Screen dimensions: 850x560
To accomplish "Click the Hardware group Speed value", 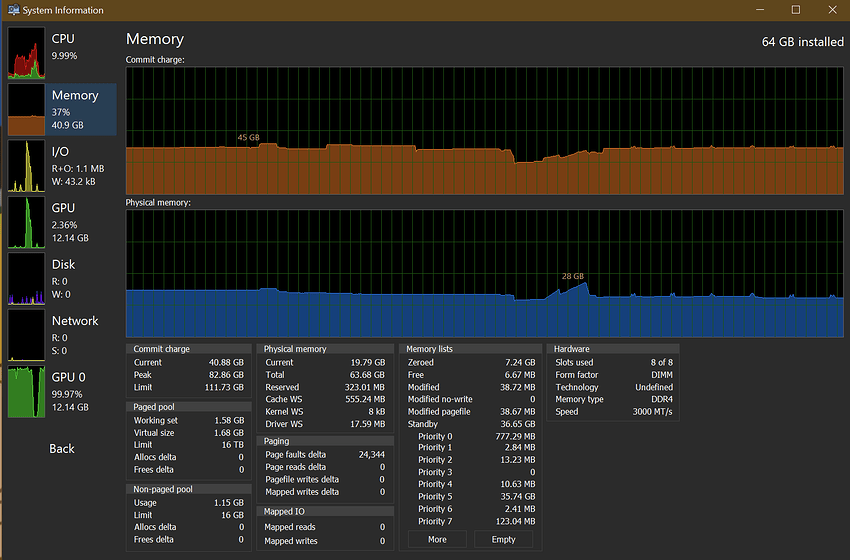I will point(655,412).
